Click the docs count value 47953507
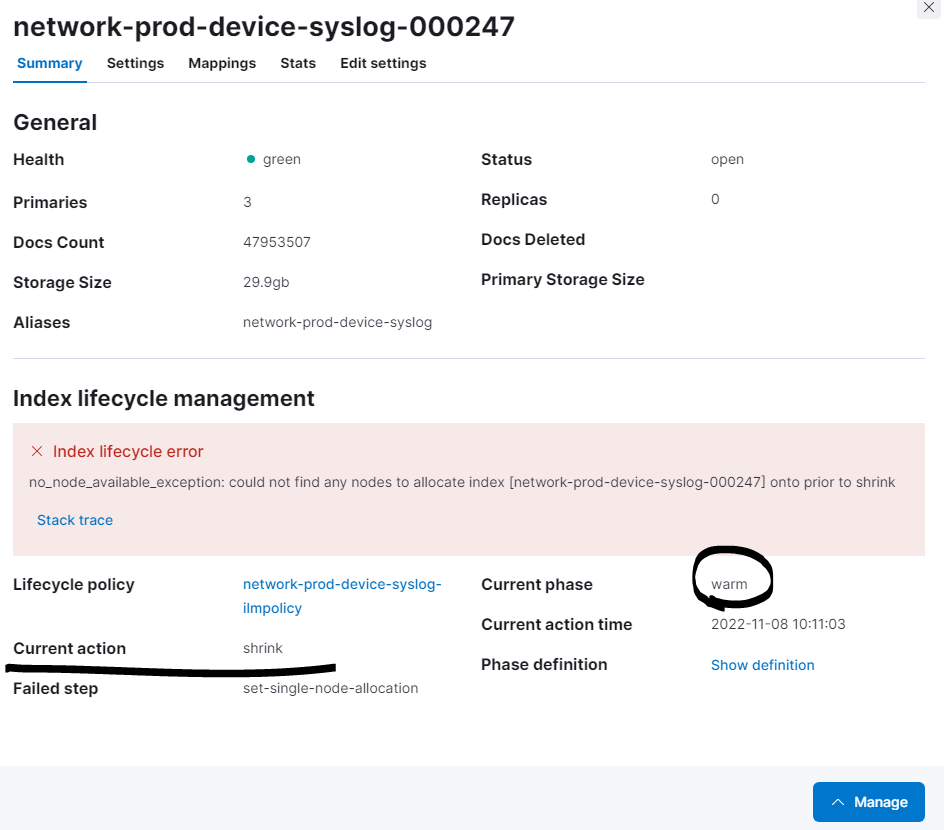 [276, 242]
